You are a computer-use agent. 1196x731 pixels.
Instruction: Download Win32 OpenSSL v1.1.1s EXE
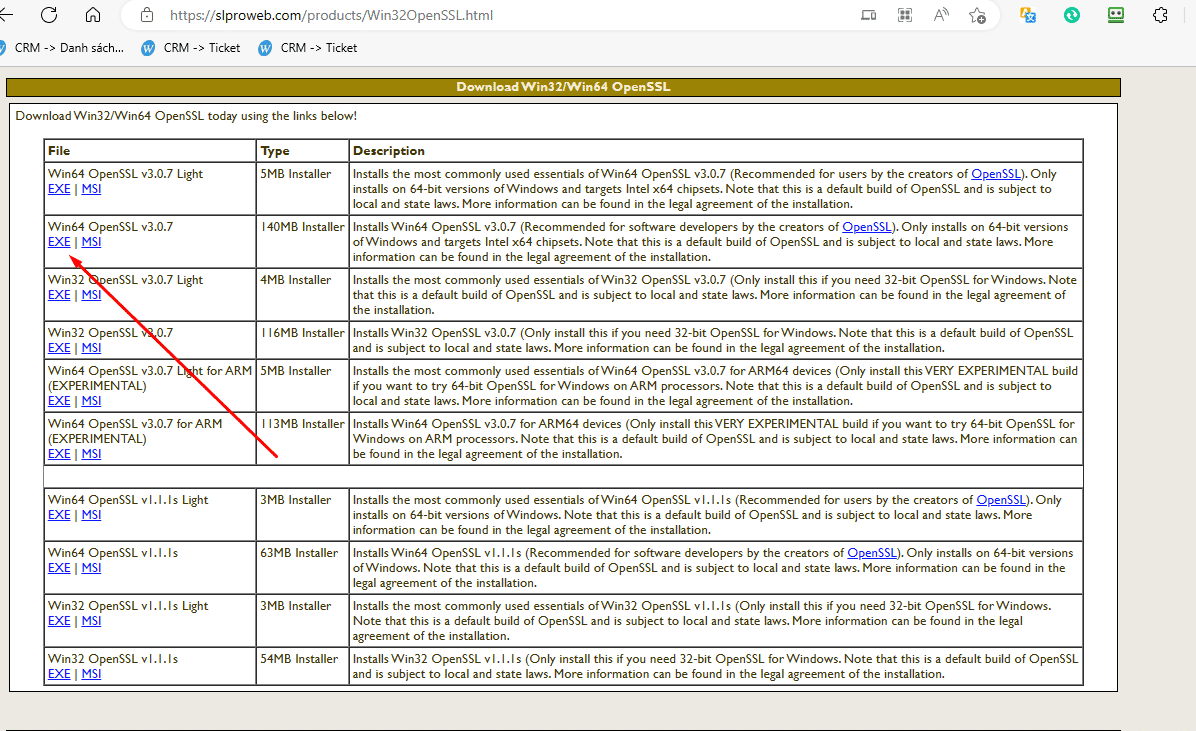click(x=59, y=675)
